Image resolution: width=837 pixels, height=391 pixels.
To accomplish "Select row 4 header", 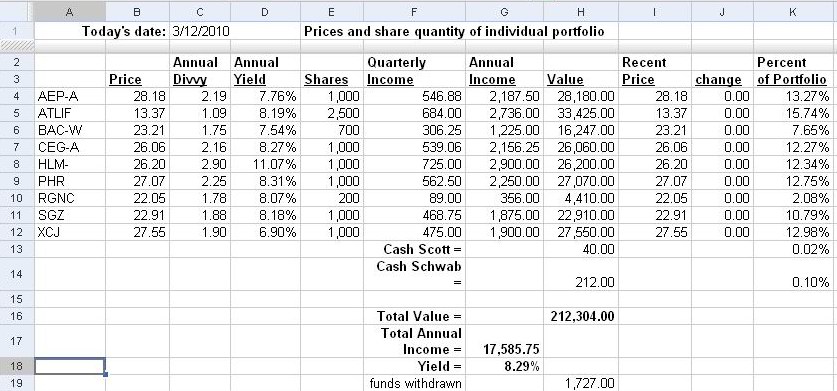I will point(17,96).
